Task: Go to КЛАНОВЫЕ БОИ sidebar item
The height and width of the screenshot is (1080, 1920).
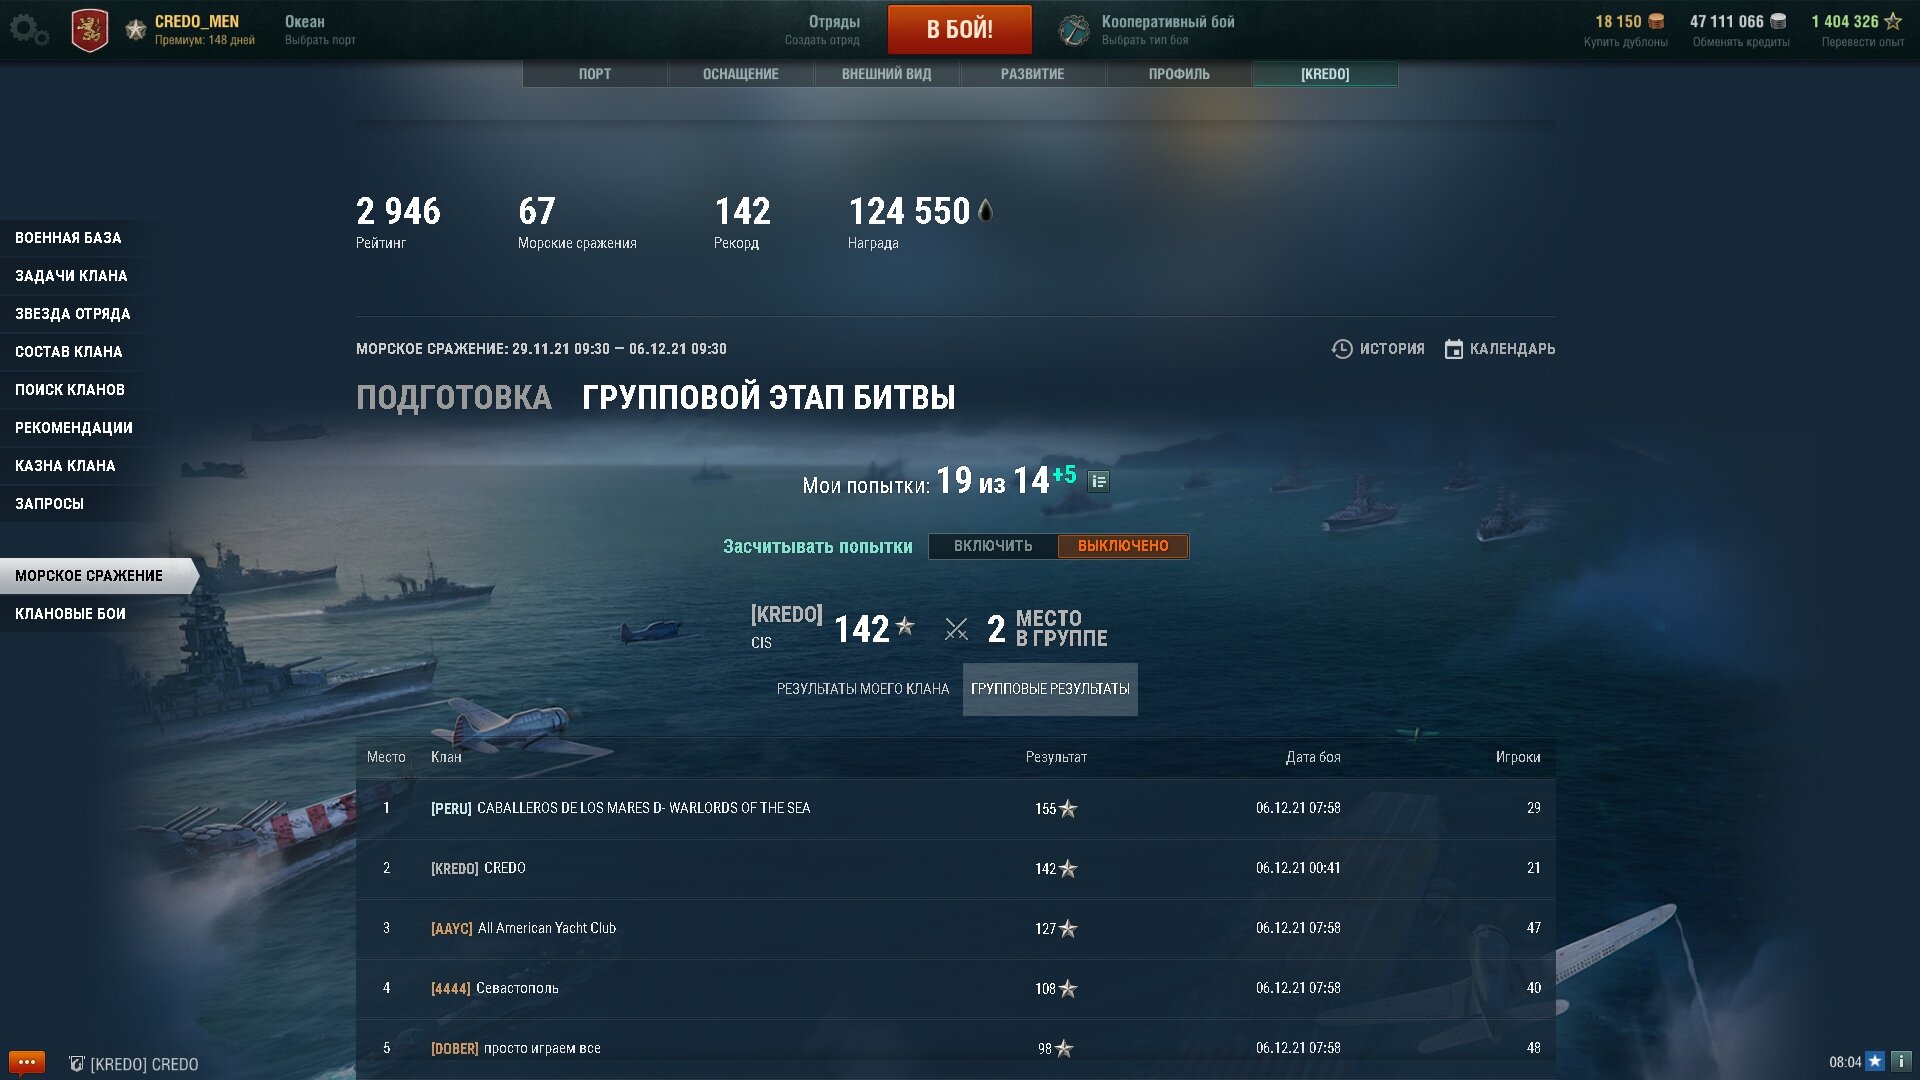Action: point(70,614)
